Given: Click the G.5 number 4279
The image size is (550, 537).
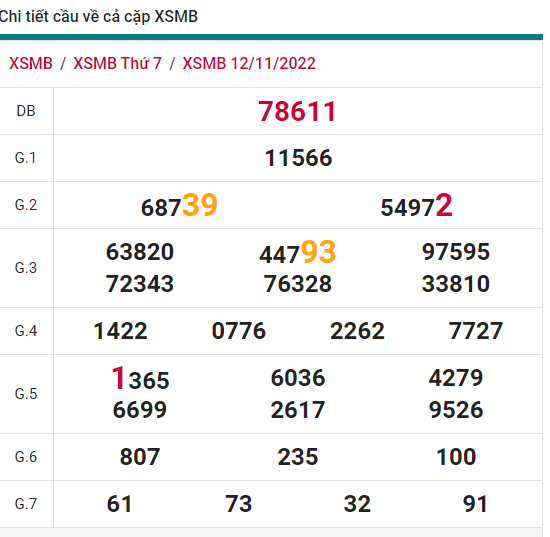Looking at the screenshot, I should [456, 378].
